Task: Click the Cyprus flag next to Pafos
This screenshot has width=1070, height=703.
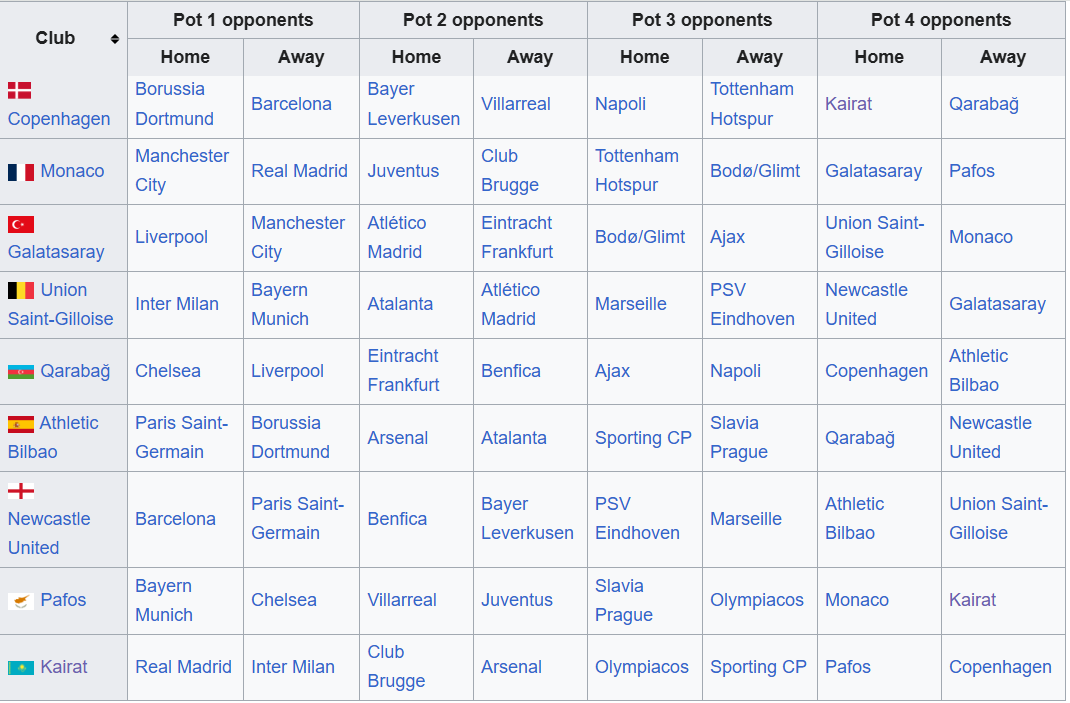Action: click(x=20, y=601)
